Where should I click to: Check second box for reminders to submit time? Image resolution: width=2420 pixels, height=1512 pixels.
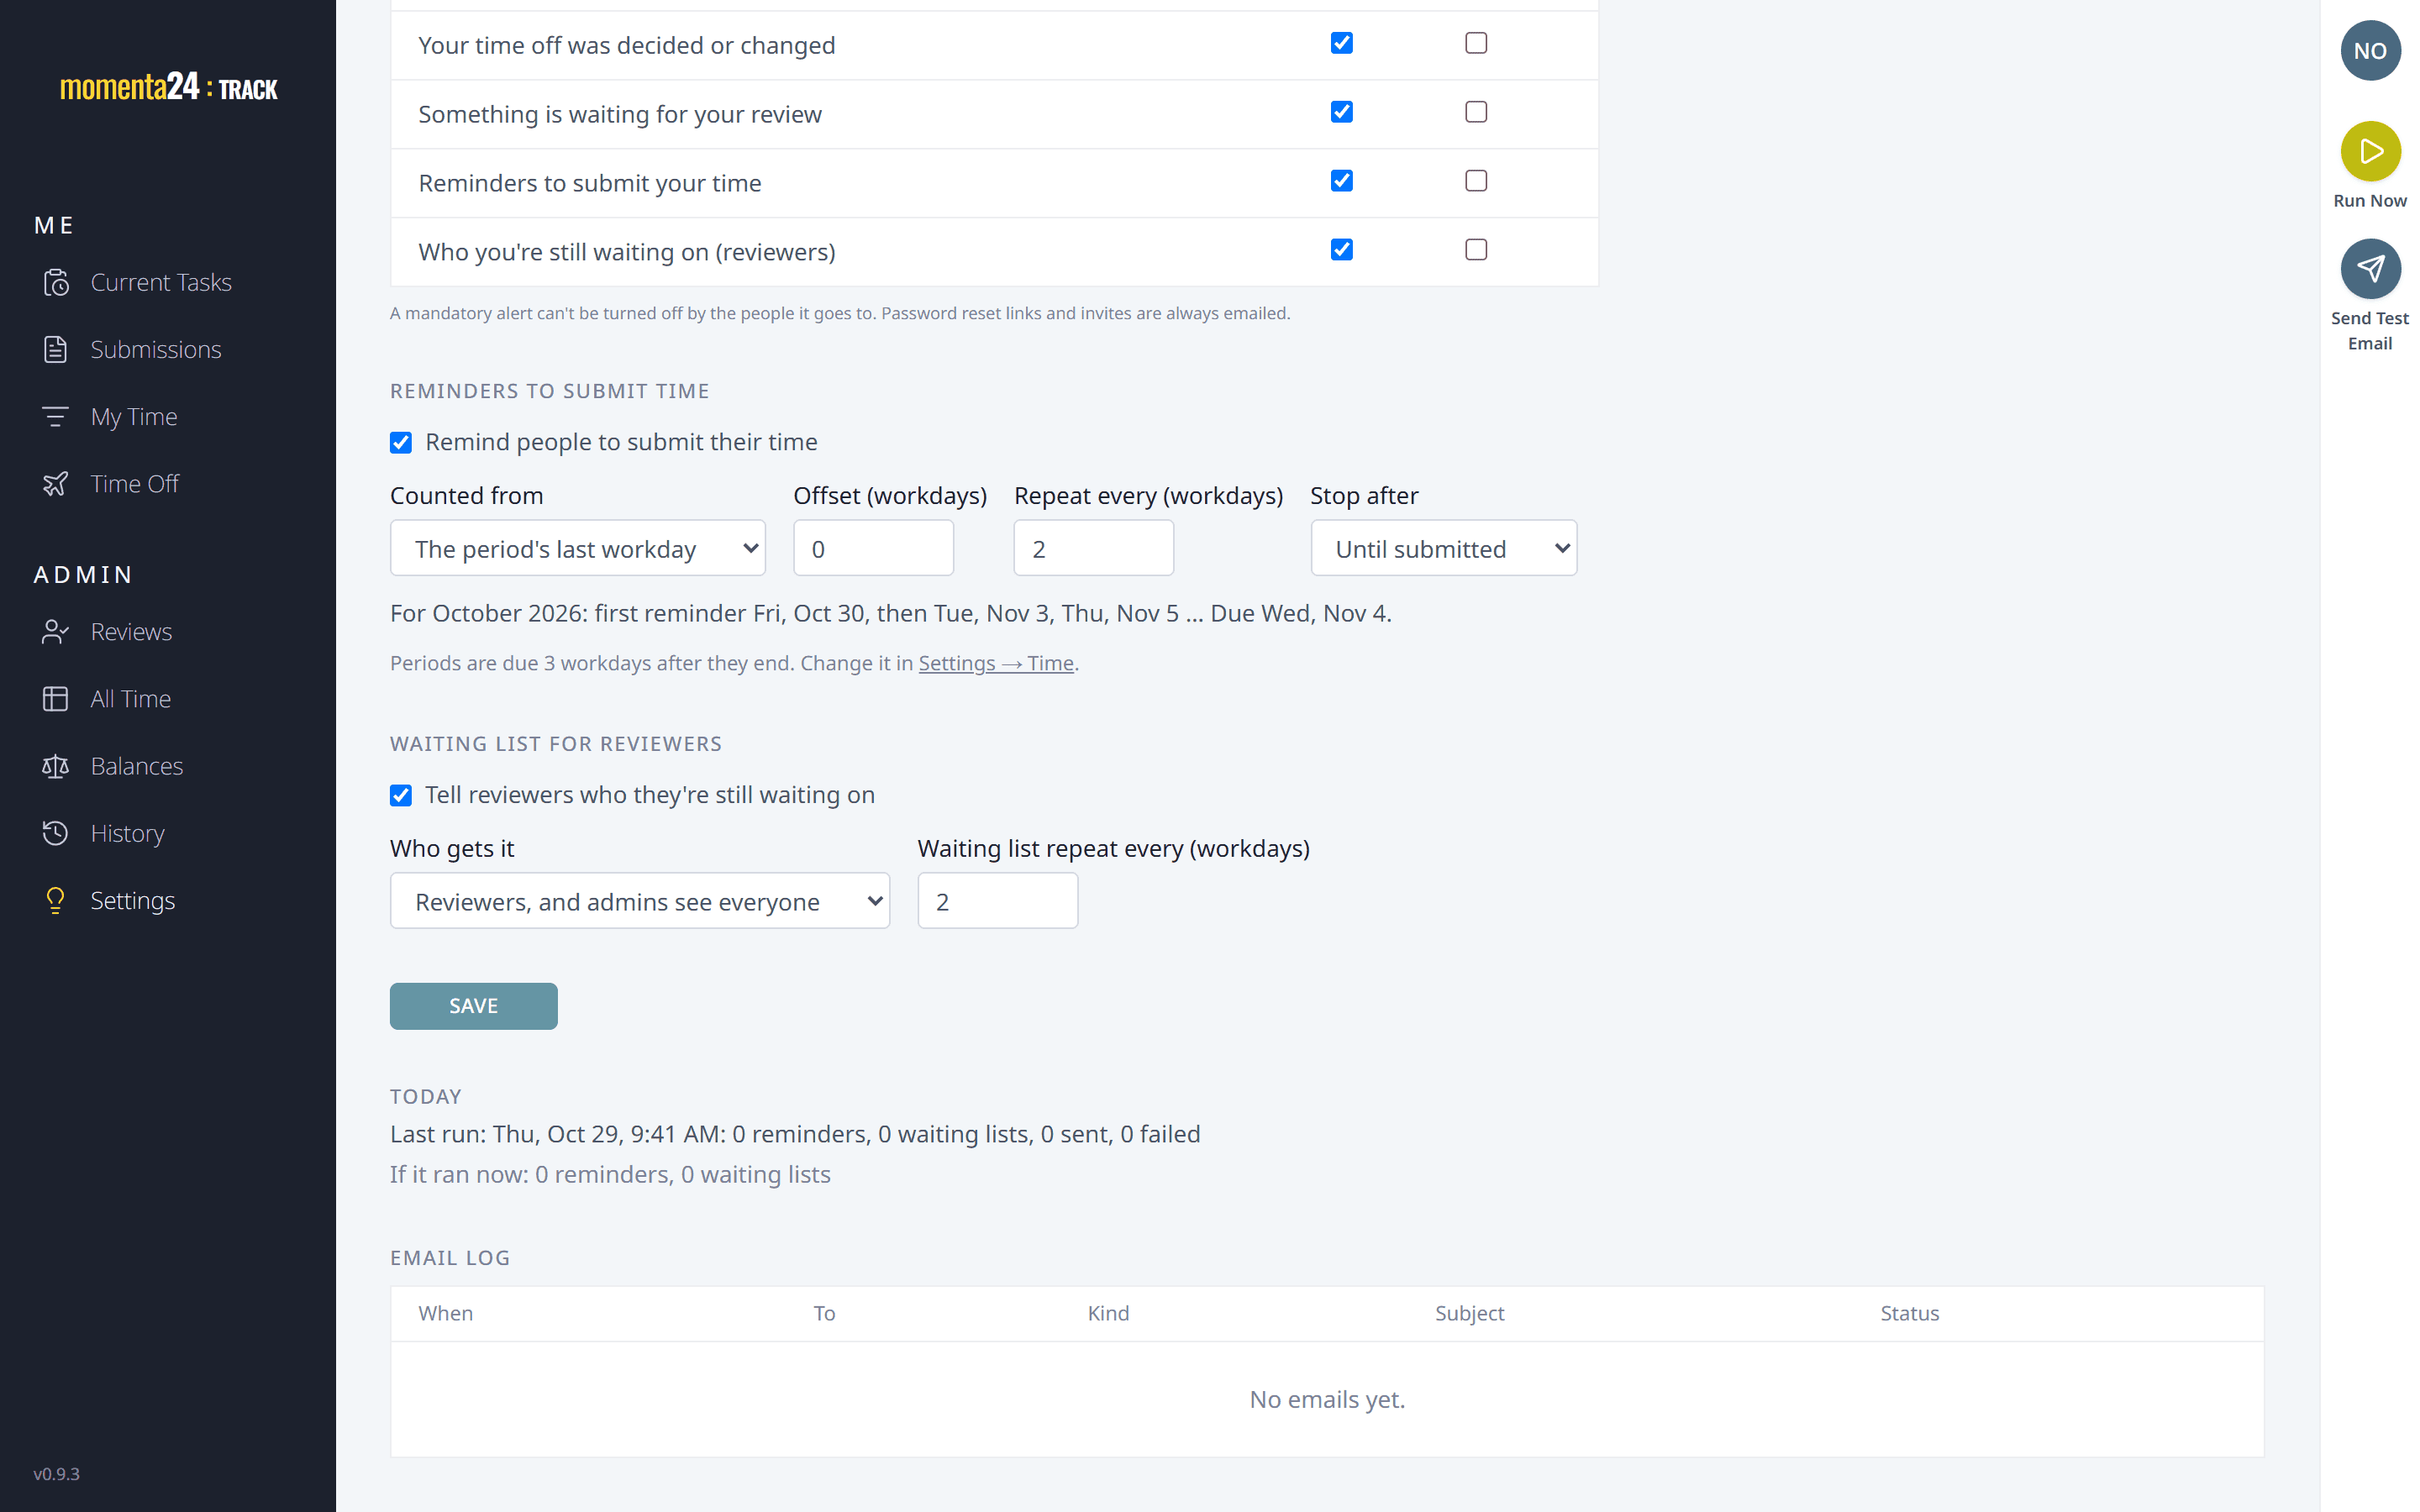[1476, 181]
